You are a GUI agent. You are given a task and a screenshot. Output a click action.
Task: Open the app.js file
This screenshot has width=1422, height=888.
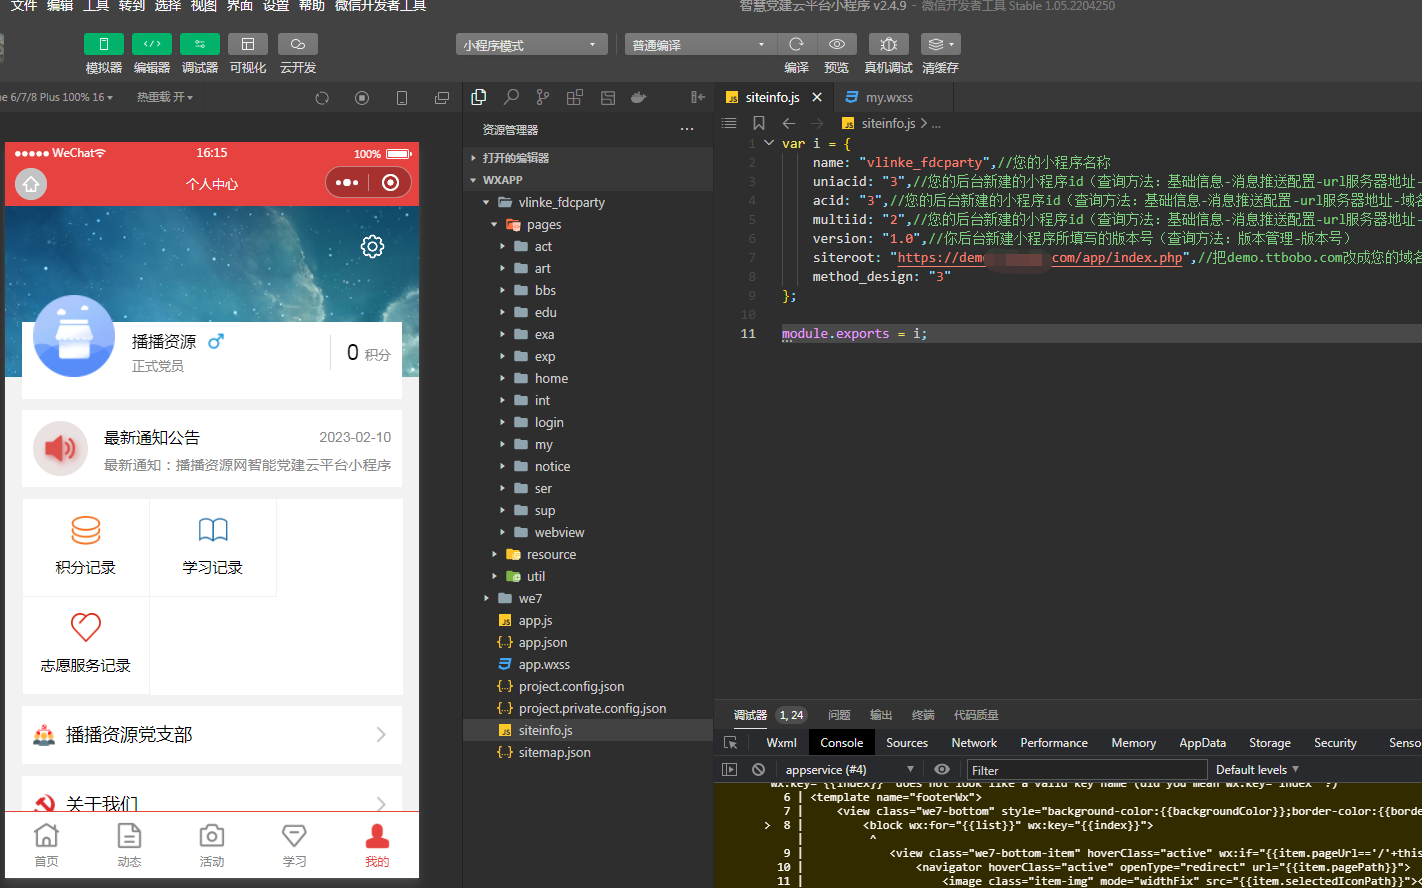[588, 620]
